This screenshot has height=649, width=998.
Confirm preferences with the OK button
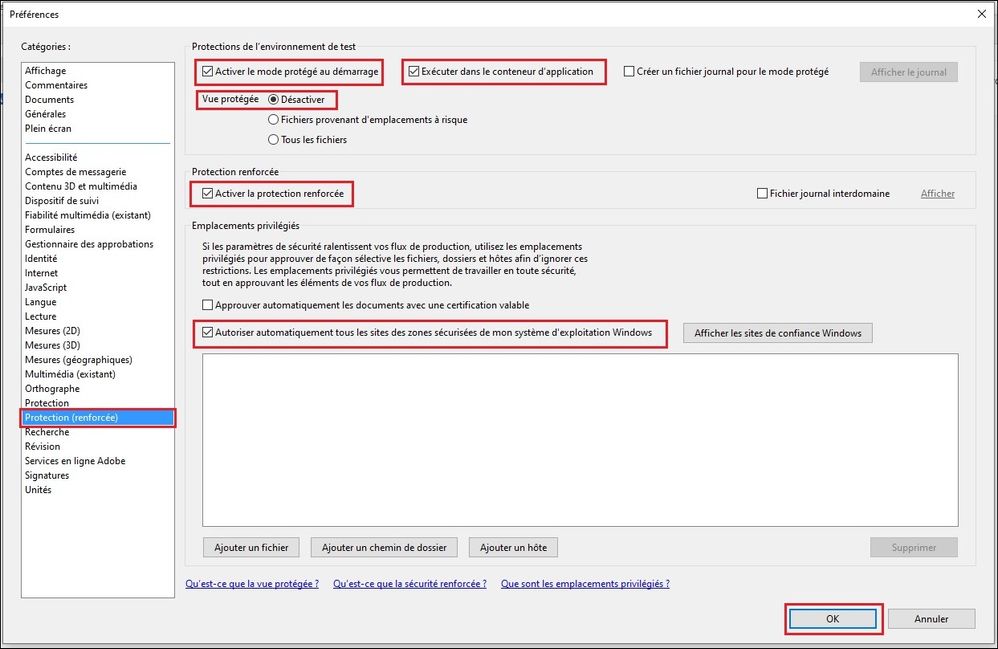833,618
